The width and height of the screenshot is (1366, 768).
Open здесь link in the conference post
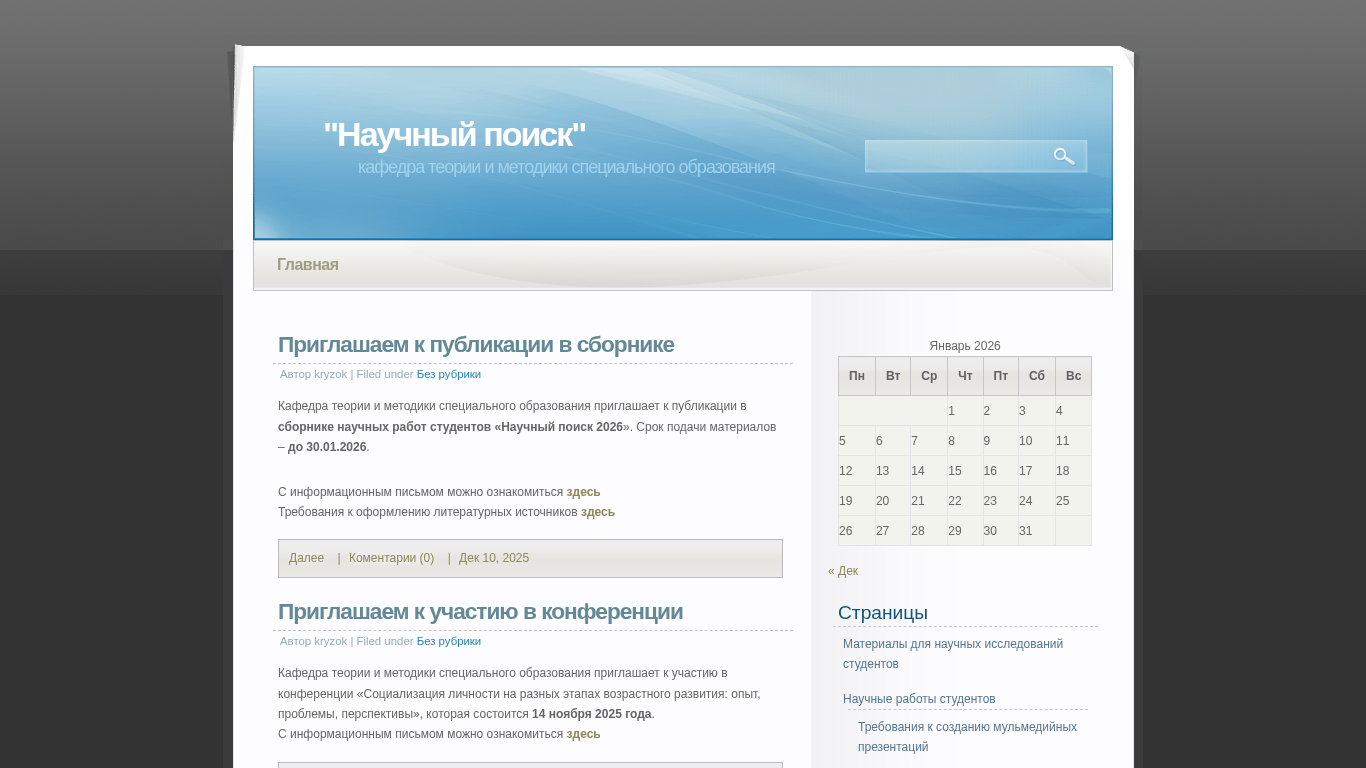583,734
